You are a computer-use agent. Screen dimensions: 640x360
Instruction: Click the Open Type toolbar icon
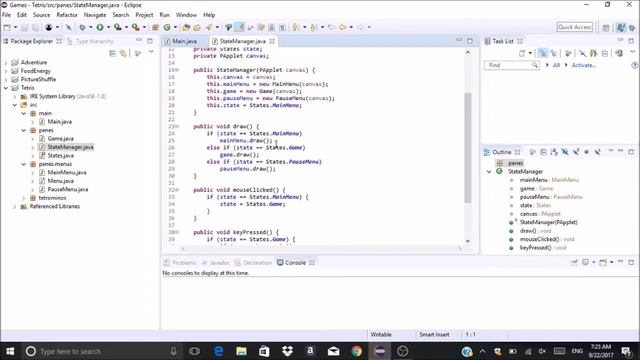(186, 27)
